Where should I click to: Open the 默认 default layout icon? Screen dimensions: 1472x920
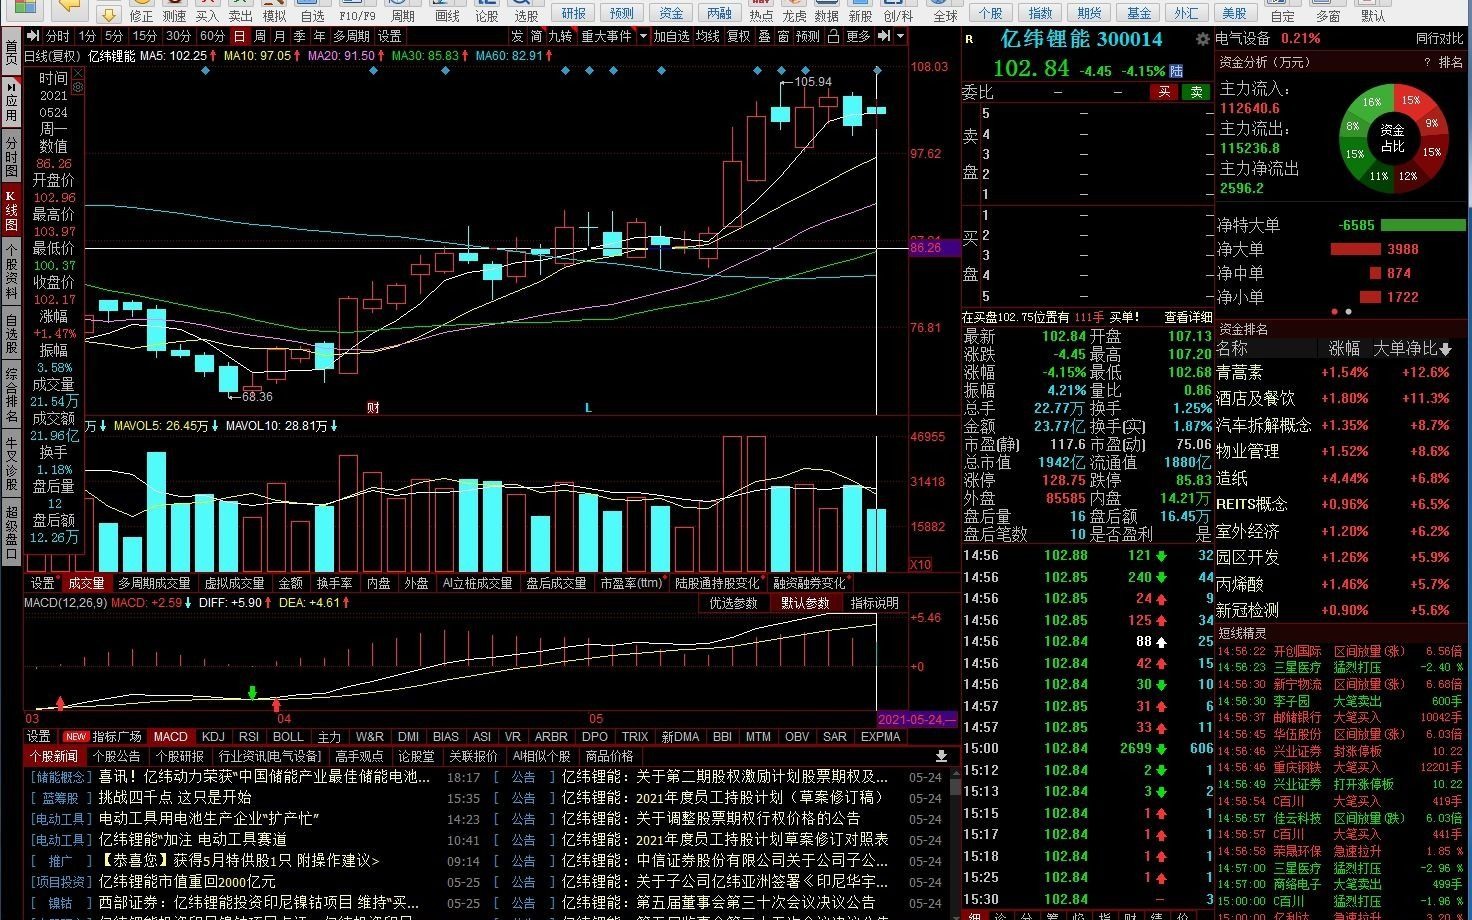click(1373, 12)
